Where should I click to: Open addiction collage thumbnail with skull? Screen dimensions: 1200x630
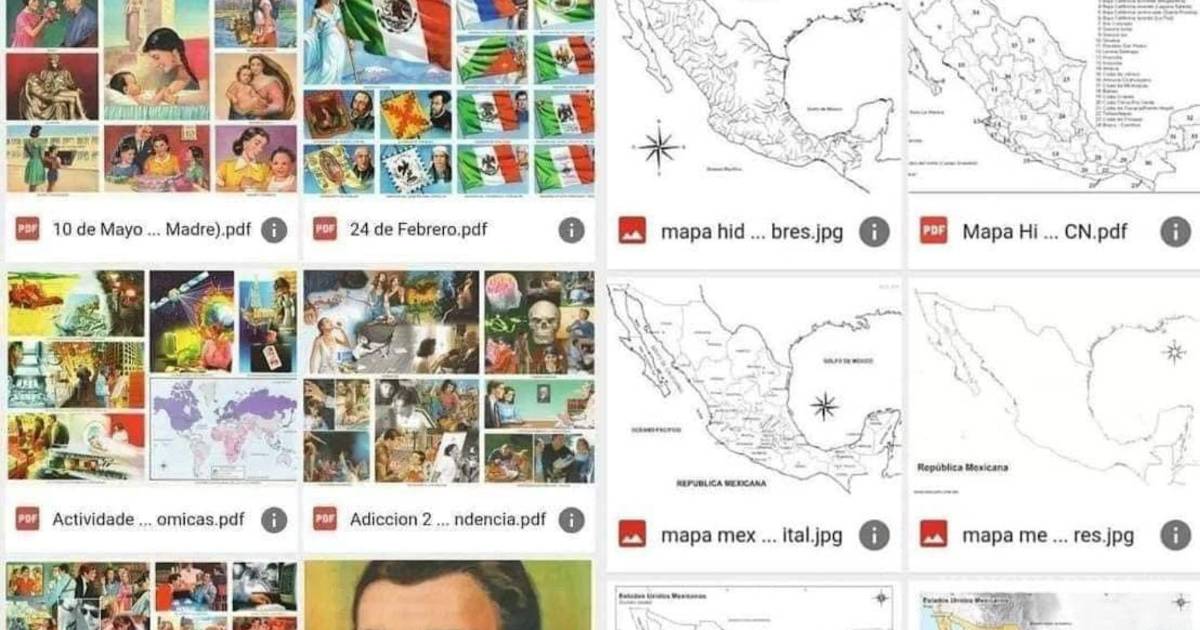click(449, 377)
